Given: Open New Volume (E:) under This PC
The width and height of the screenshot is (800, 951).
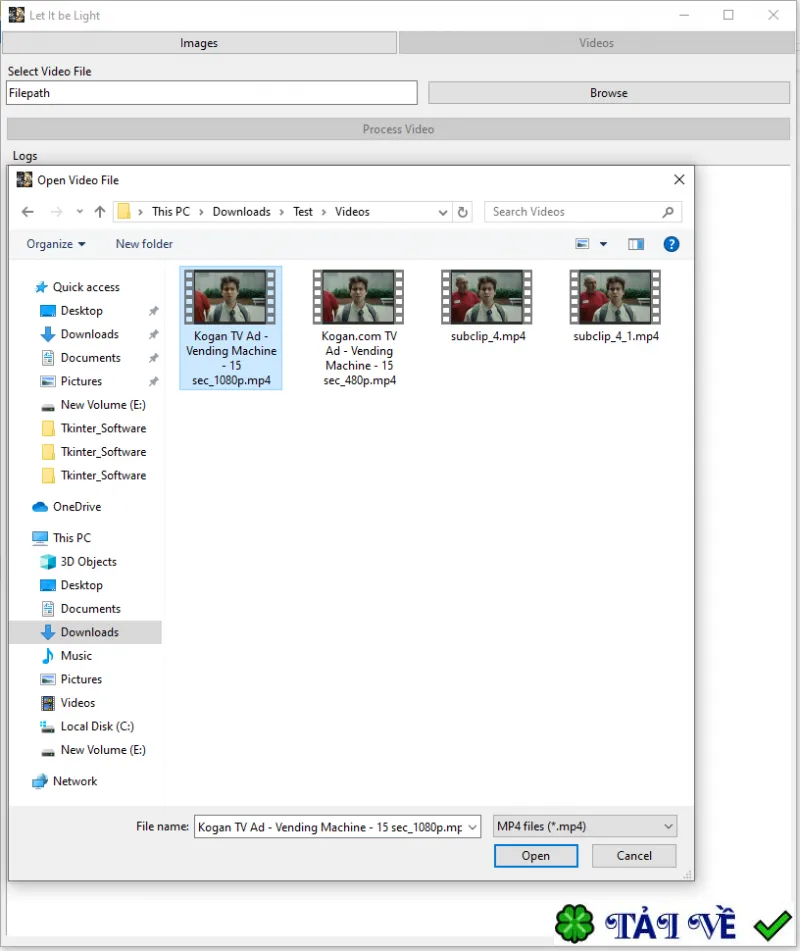Looking at the screenshot, I should 103,750.
